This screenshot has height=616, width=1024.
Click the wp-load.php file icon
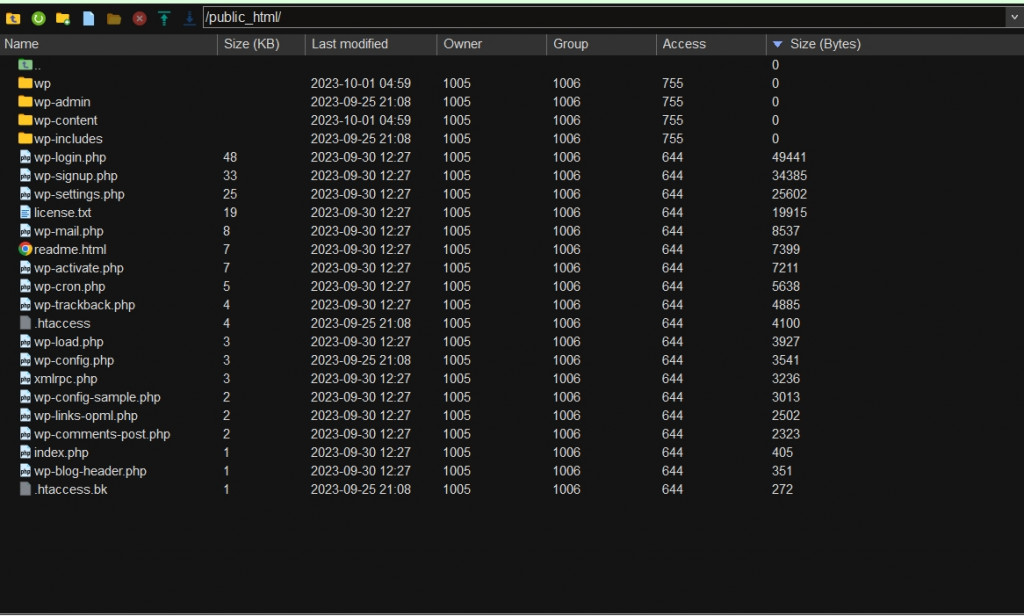[x=25, y=341]
